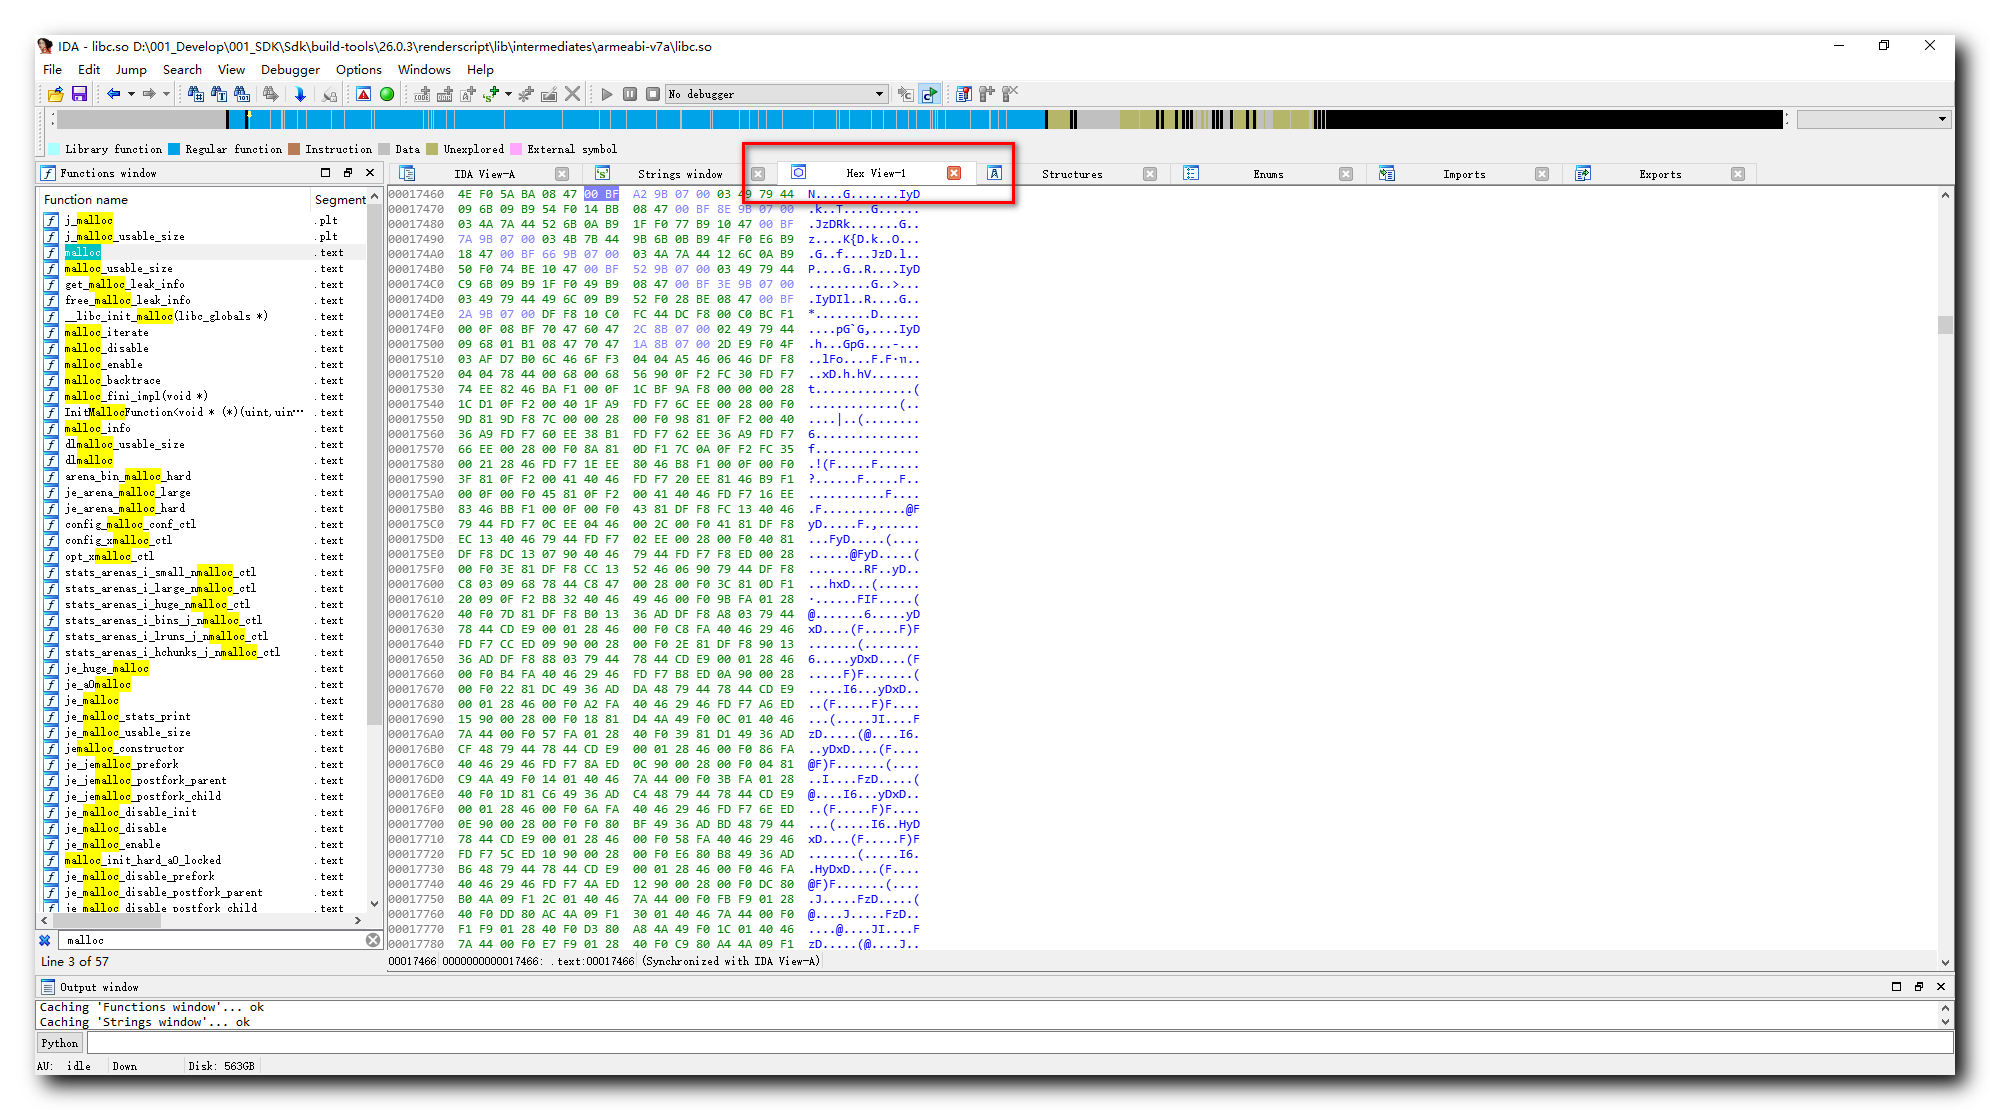Viewport: 1990px width, 1110px height.
Task: Navigate back using the blue back arrow
Action: (x=112, y=94)
